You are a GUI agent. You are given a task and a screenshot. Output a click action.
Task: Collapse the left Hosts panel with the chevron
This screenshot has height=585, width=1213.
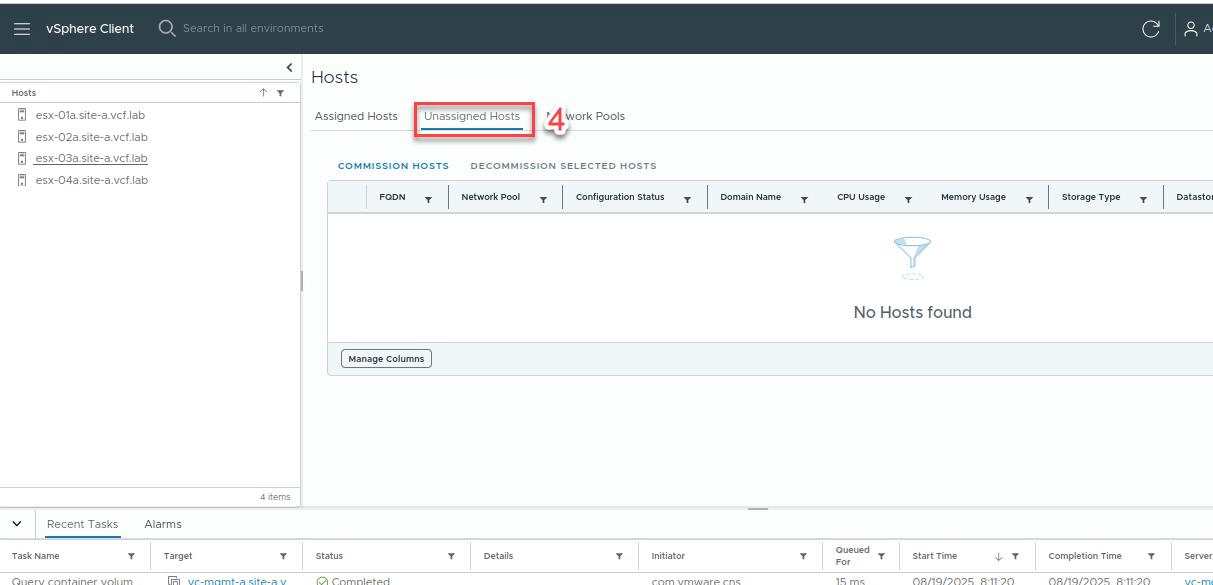[x=290, y=67]
